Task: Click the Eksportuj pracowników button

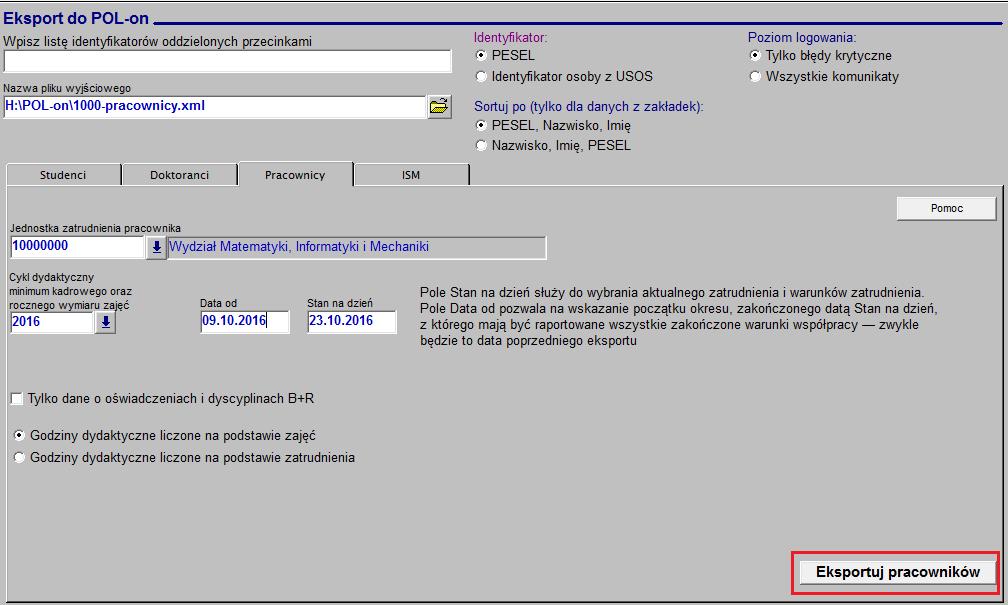Action: 897,572
